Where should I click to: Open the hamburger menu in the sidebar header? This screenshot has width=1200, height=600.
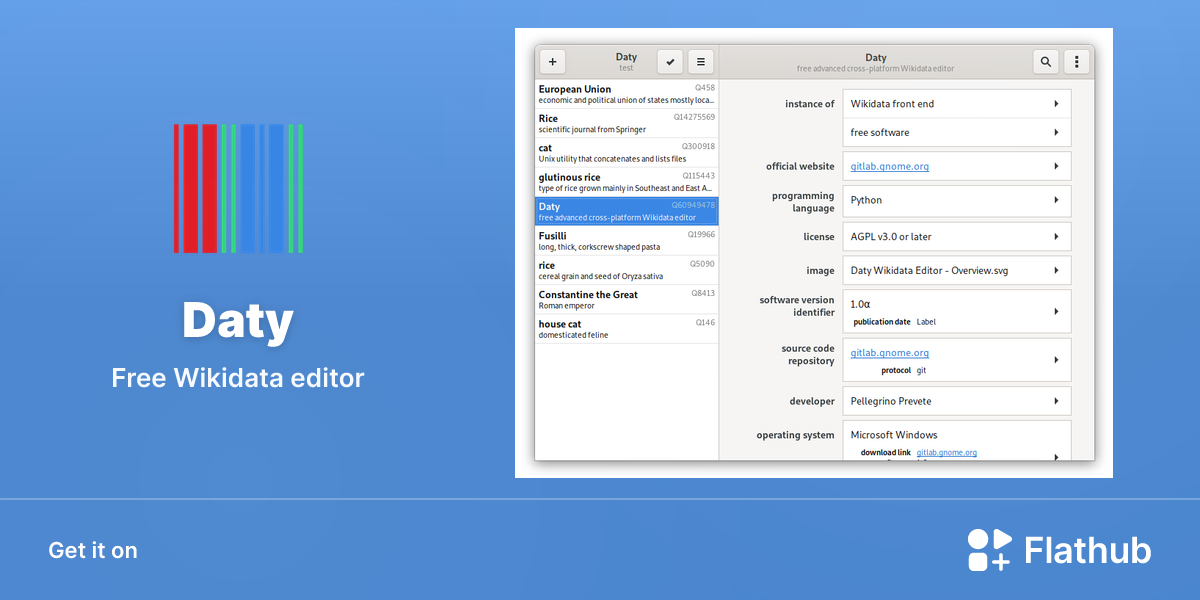click(701, 62)
